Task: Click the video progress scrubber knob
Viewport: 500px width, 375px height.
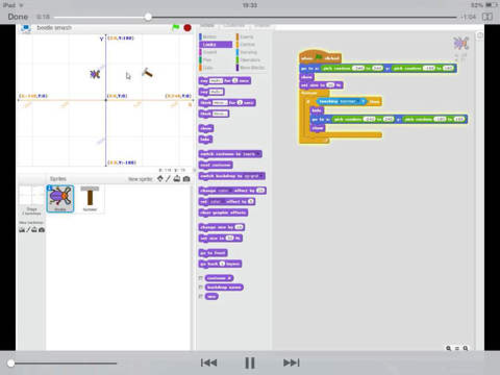Action: pyautogui.click(x=148, y=17)
